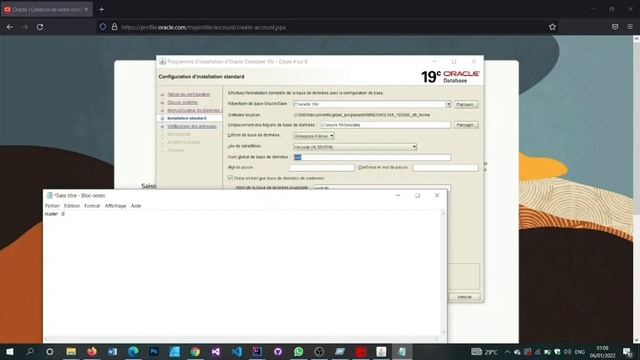Click the padlock site security icon

[114, 27]
